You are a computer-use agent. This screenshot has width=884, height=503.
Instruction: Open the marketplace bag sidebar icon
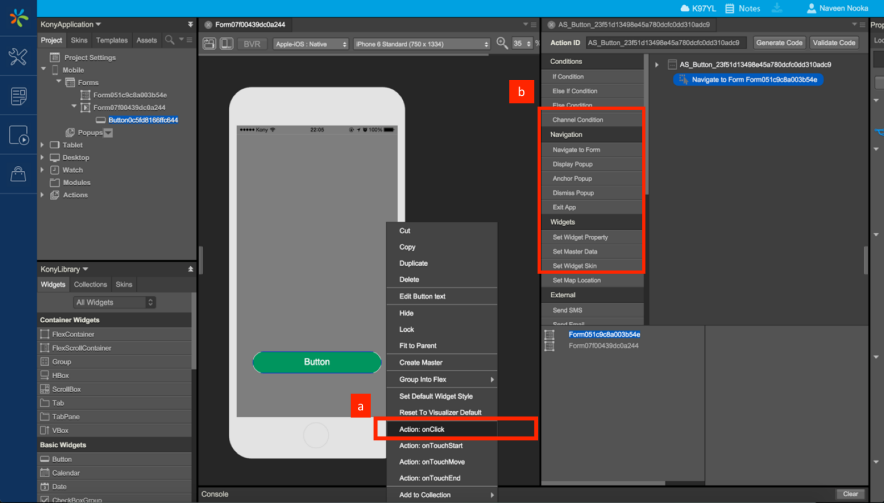[18, 174]
